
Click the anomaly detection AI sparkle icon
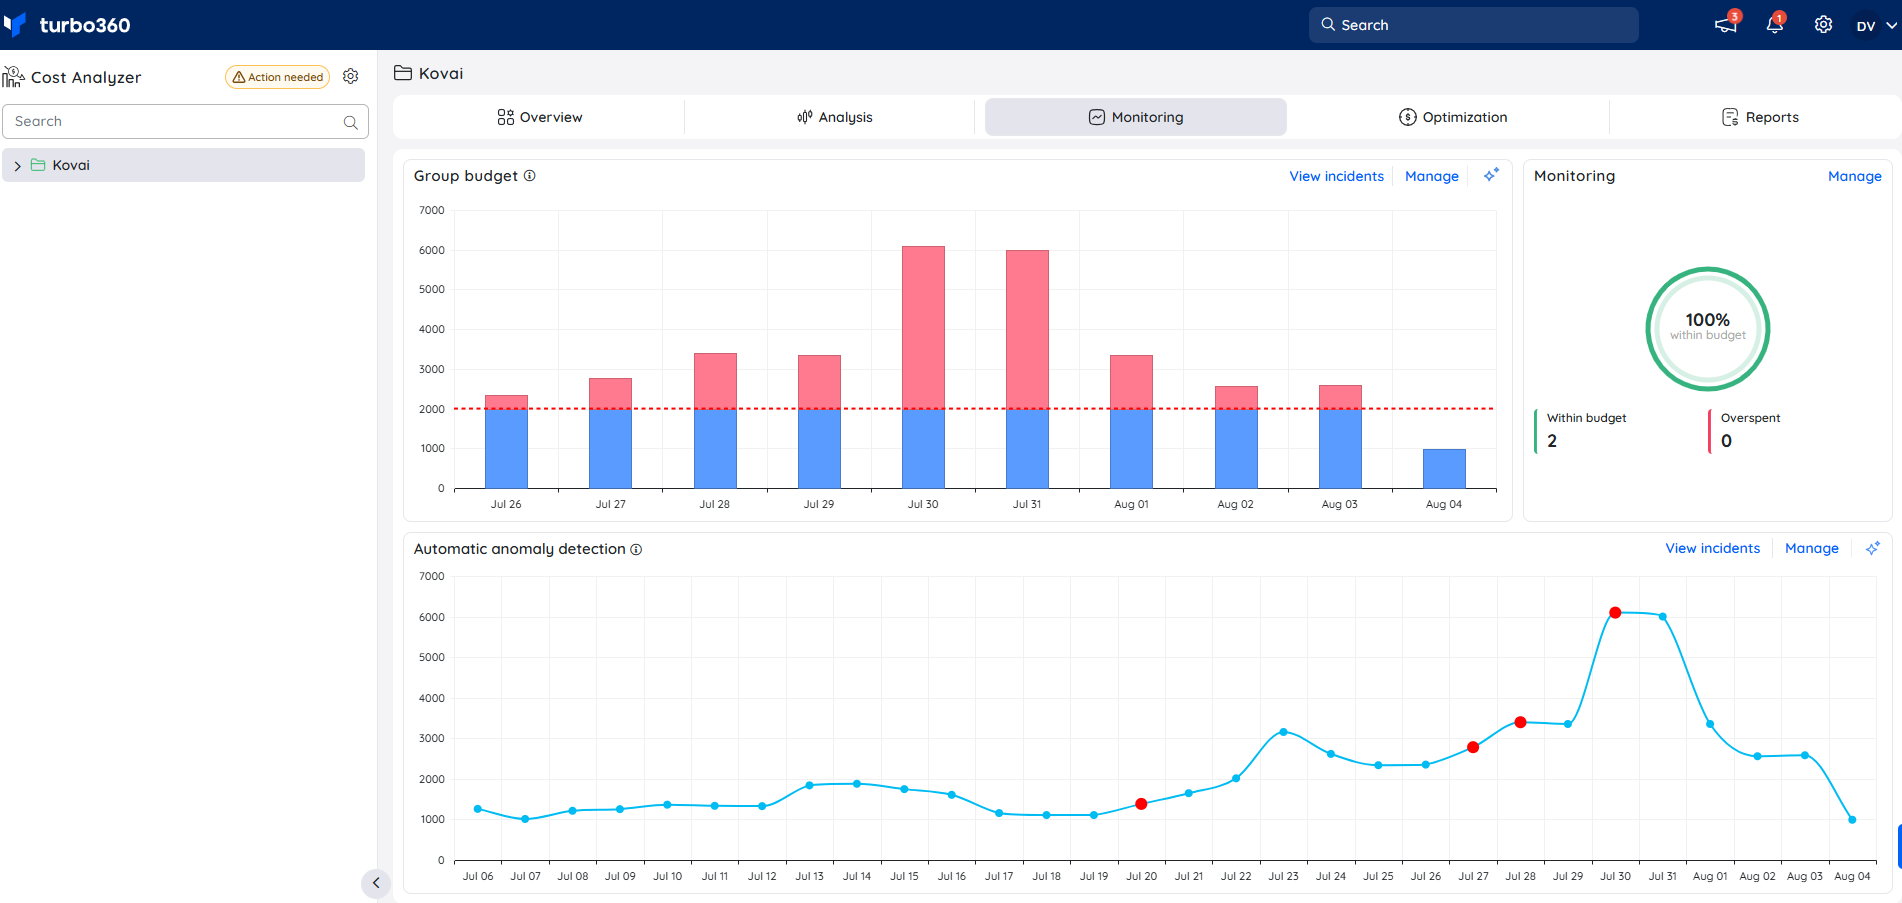[1873, 548]
